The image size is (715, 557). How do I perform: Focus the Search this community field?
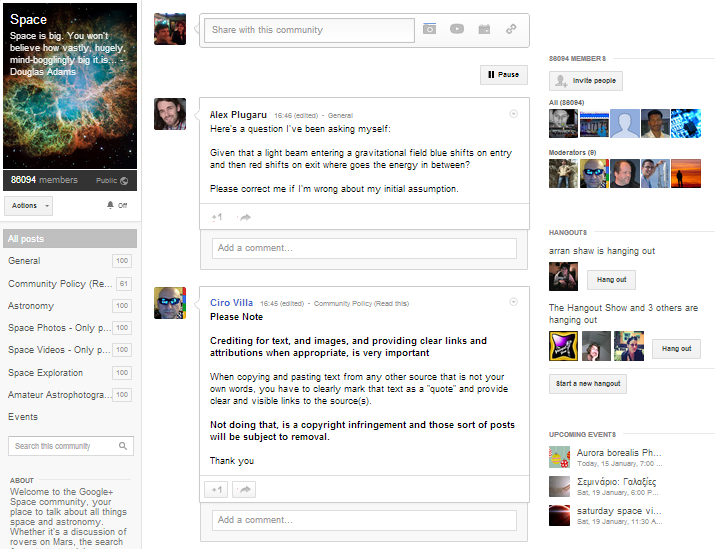coord(71,446)
